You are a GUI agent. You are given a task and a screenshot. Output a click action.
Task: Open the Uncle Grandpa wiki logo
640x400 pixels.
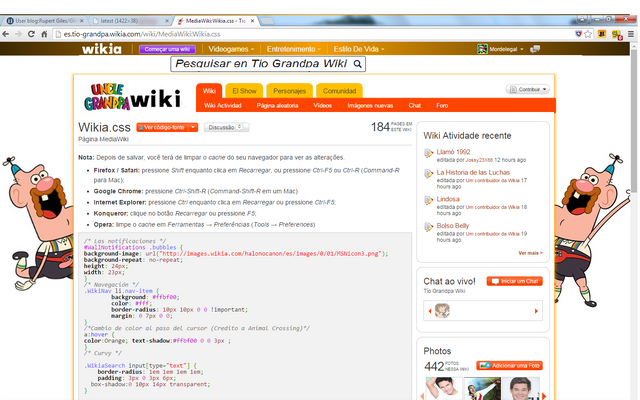click(133, 97)
